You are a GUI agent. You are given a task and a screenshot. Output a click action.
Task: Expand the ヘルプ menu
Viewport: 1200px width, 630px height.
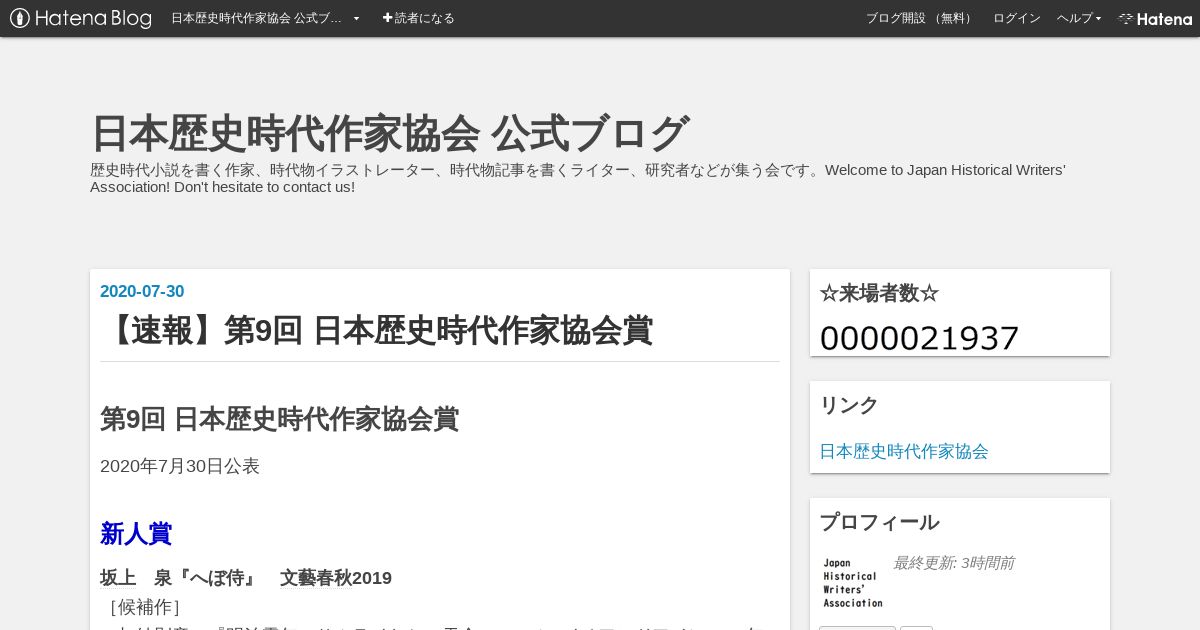coord(1079,18)
